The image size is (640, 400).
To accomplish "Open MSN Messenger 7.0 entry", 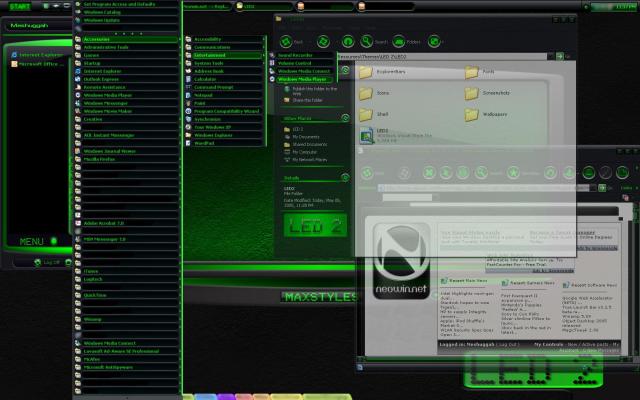I will 127,239.
